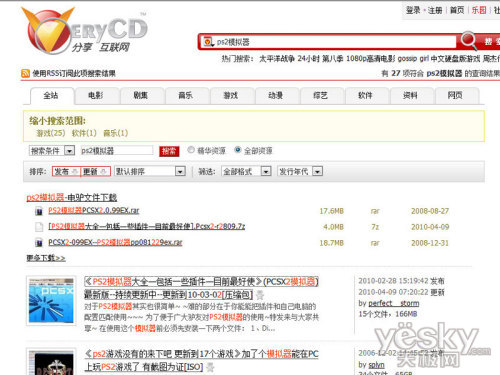Click the VeryCD logo

84,31
